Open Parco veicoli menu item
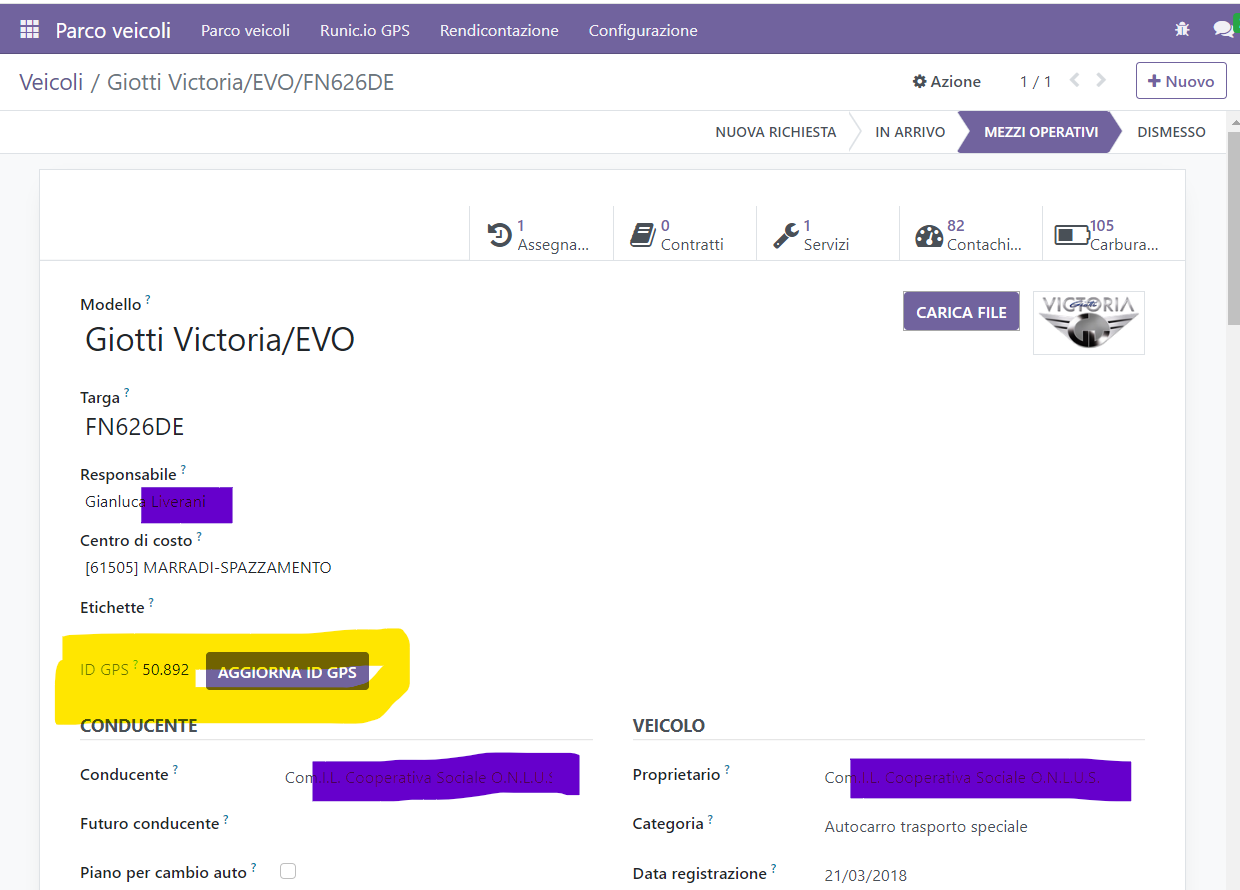 [x=245, y=30]
